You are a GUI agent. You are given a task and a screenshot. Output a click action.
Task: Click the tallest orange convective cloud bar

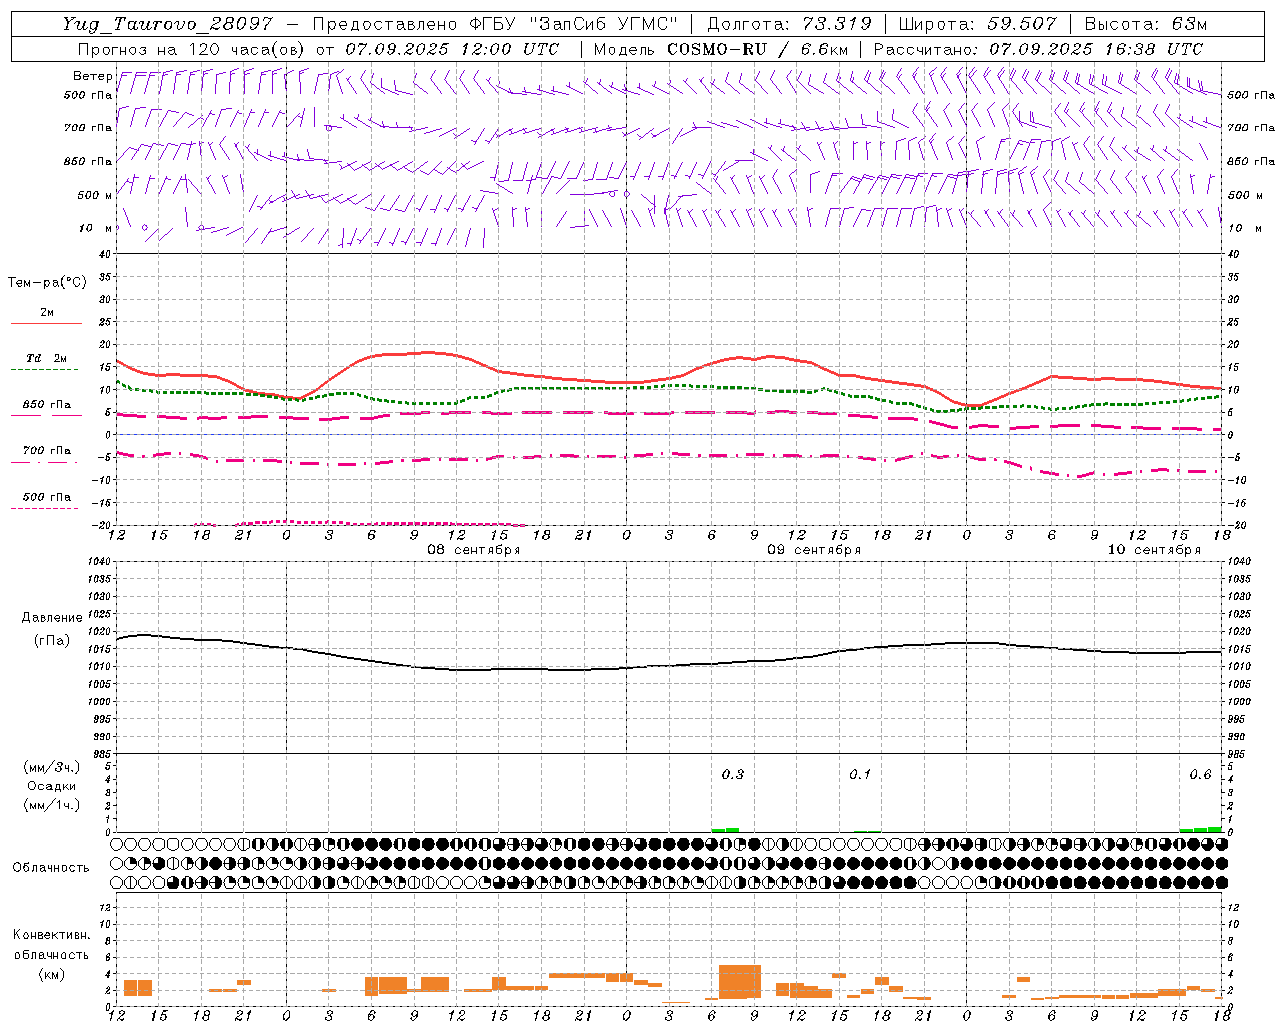[740, 981]
